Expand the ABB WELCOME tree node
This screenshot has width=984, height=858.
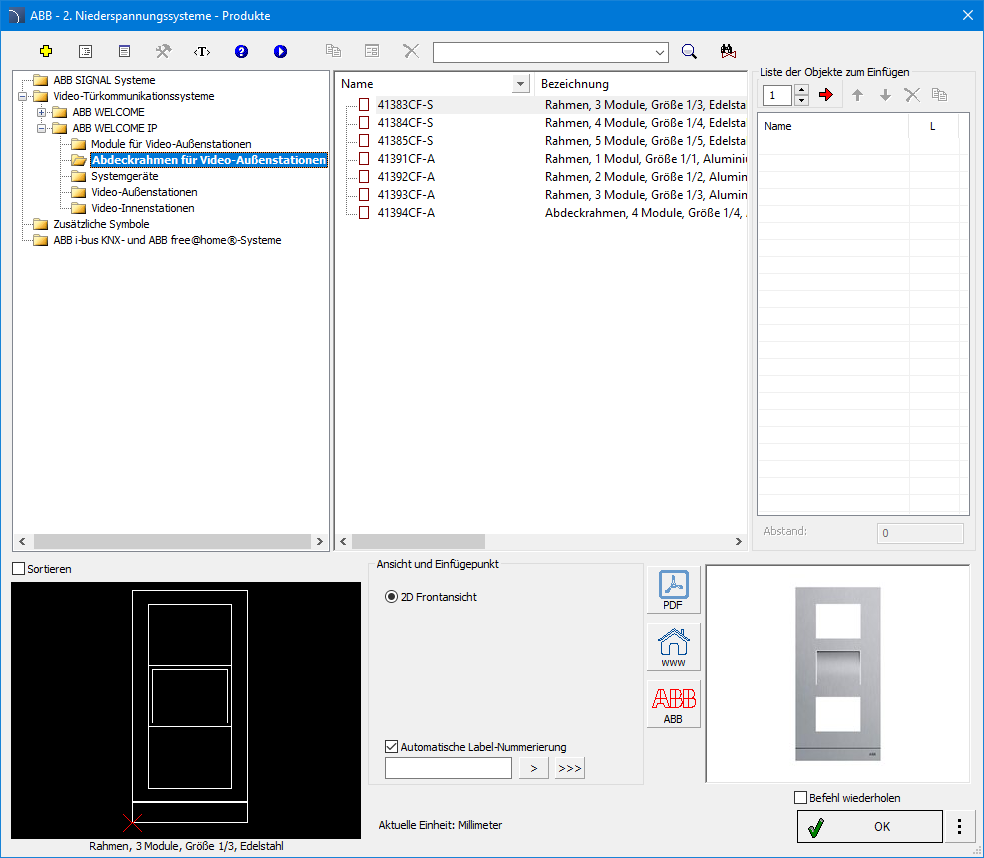tap(42, 112)
